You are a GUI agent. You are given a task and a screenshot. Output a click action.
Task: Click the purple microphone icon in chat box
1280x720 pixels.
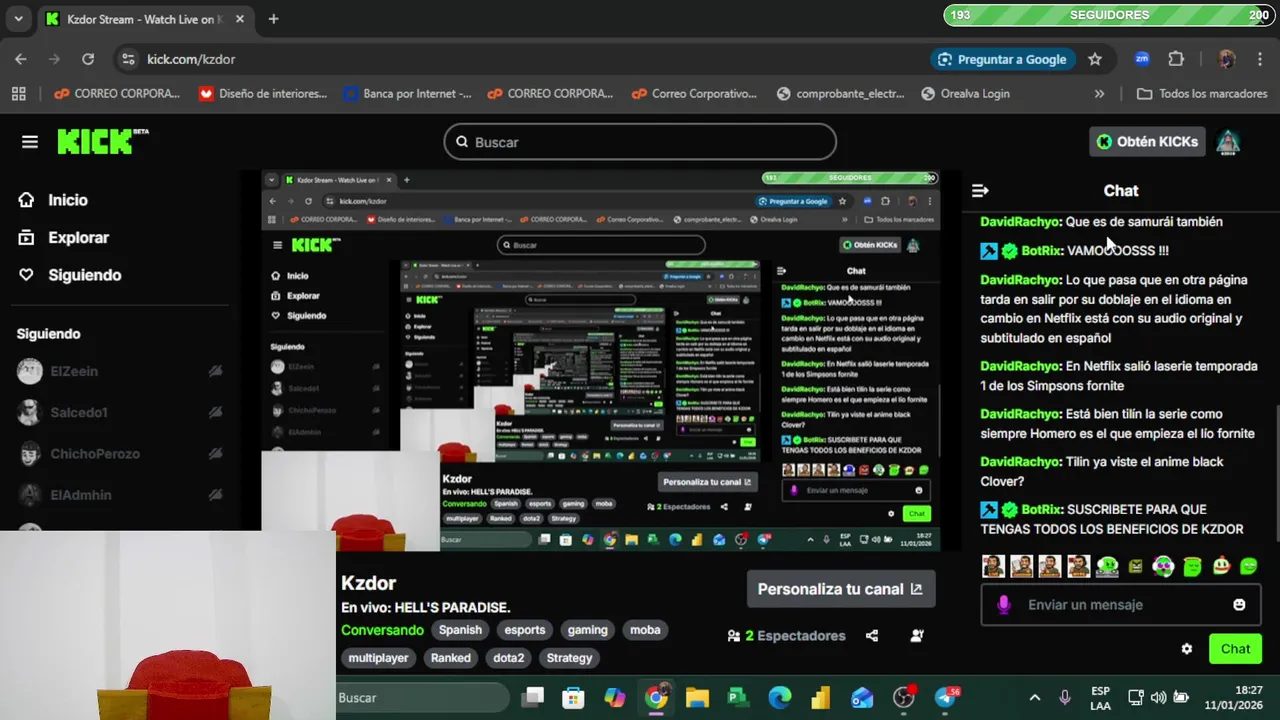point(1004,605)
